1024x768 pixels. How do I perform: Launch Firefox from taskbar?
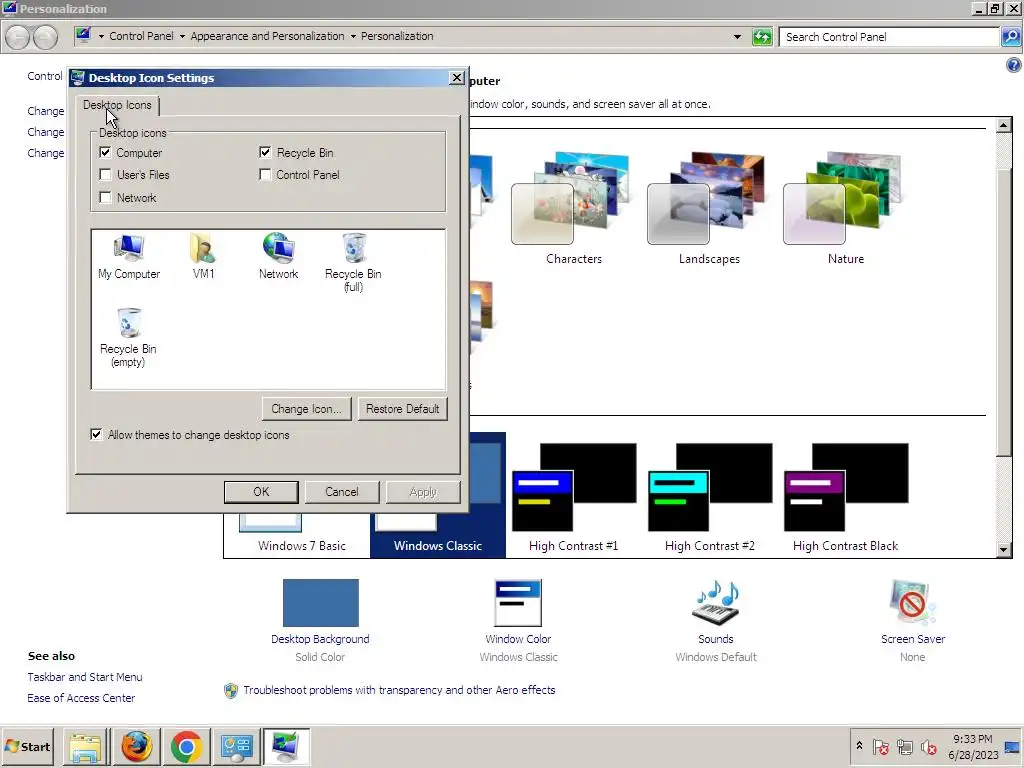(x=136, y=747)
